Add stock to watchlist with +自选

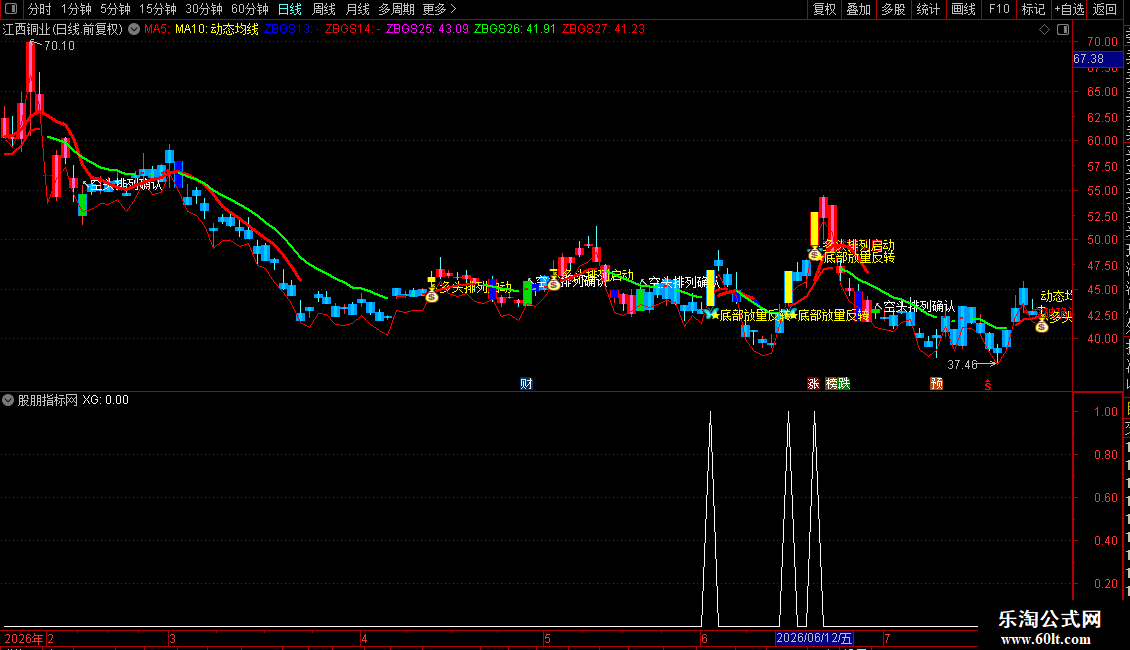pyautogui.click(x=1069, y=9)
